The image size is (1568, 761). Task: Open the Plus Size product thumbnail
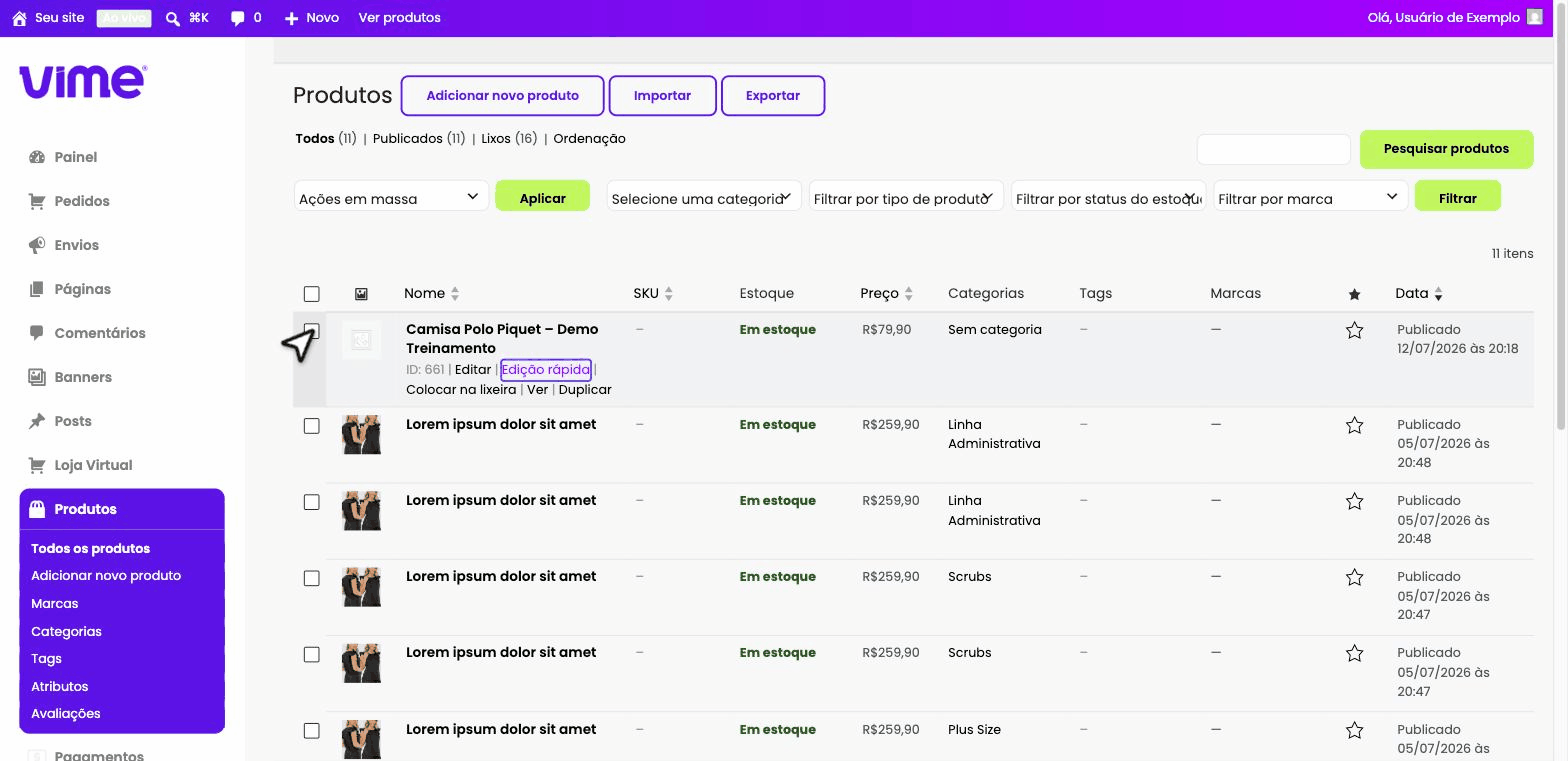(361, 740)
